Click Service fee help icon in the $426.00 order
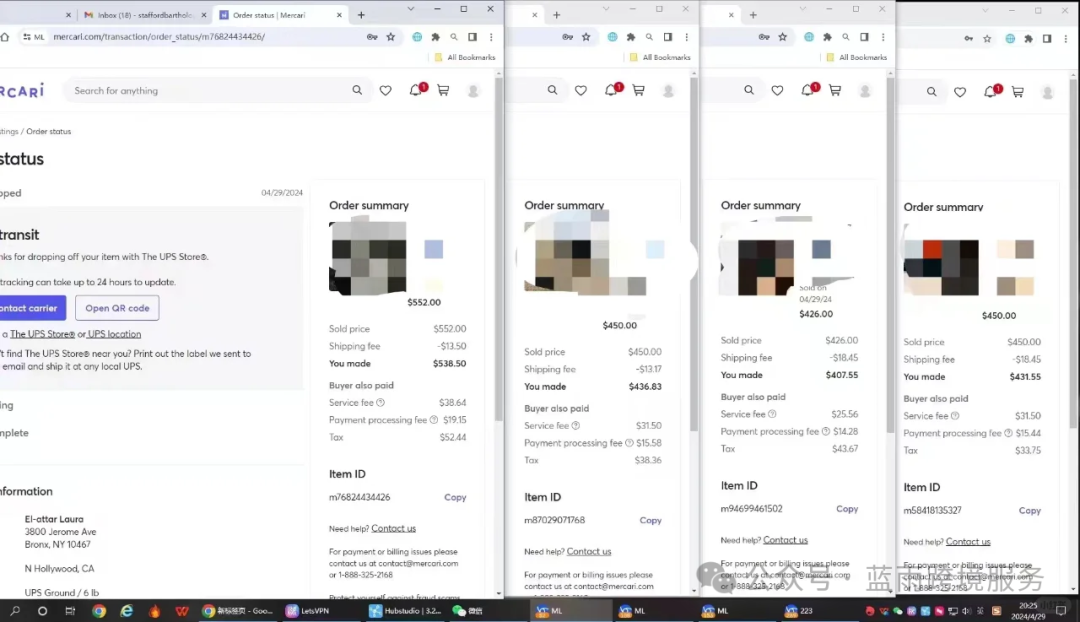 772,414
